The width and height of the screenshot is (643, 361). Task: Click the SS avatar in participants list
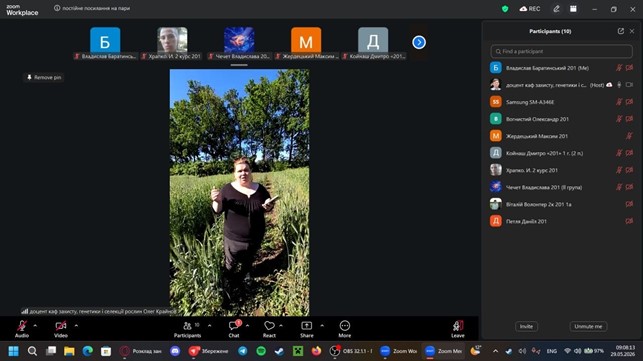[496, 102]
